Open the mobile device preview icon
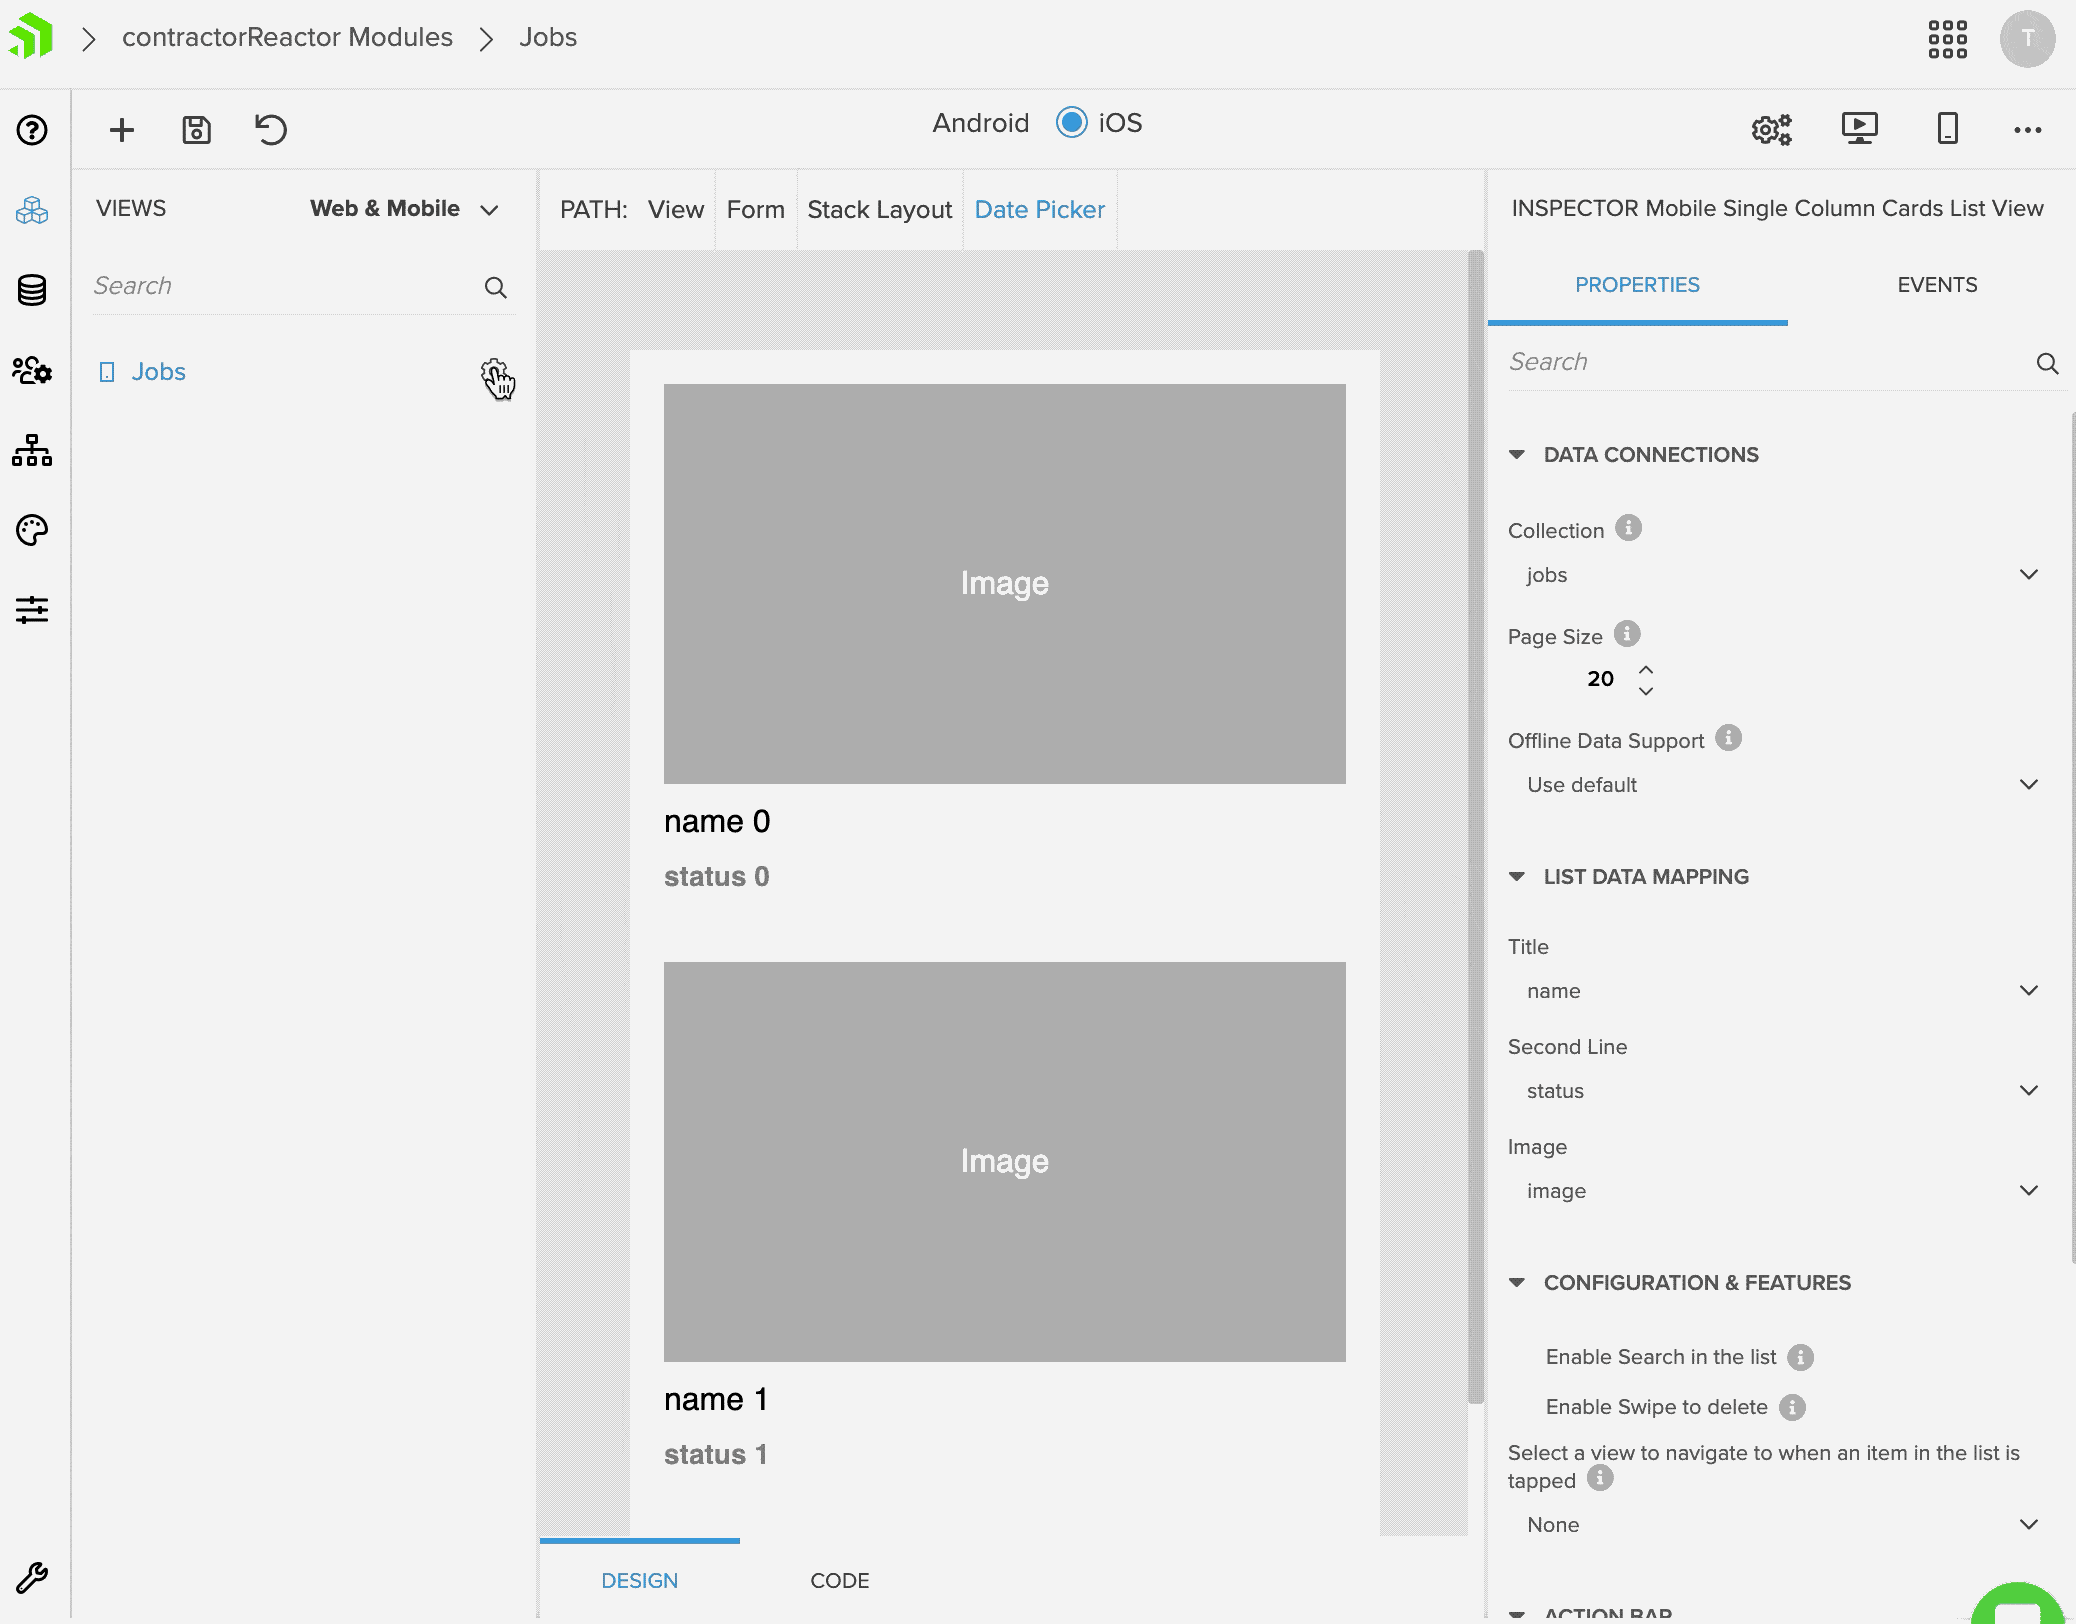Image resolution: width=2076 pixels, height=1624 pixels. (1946, 129)
